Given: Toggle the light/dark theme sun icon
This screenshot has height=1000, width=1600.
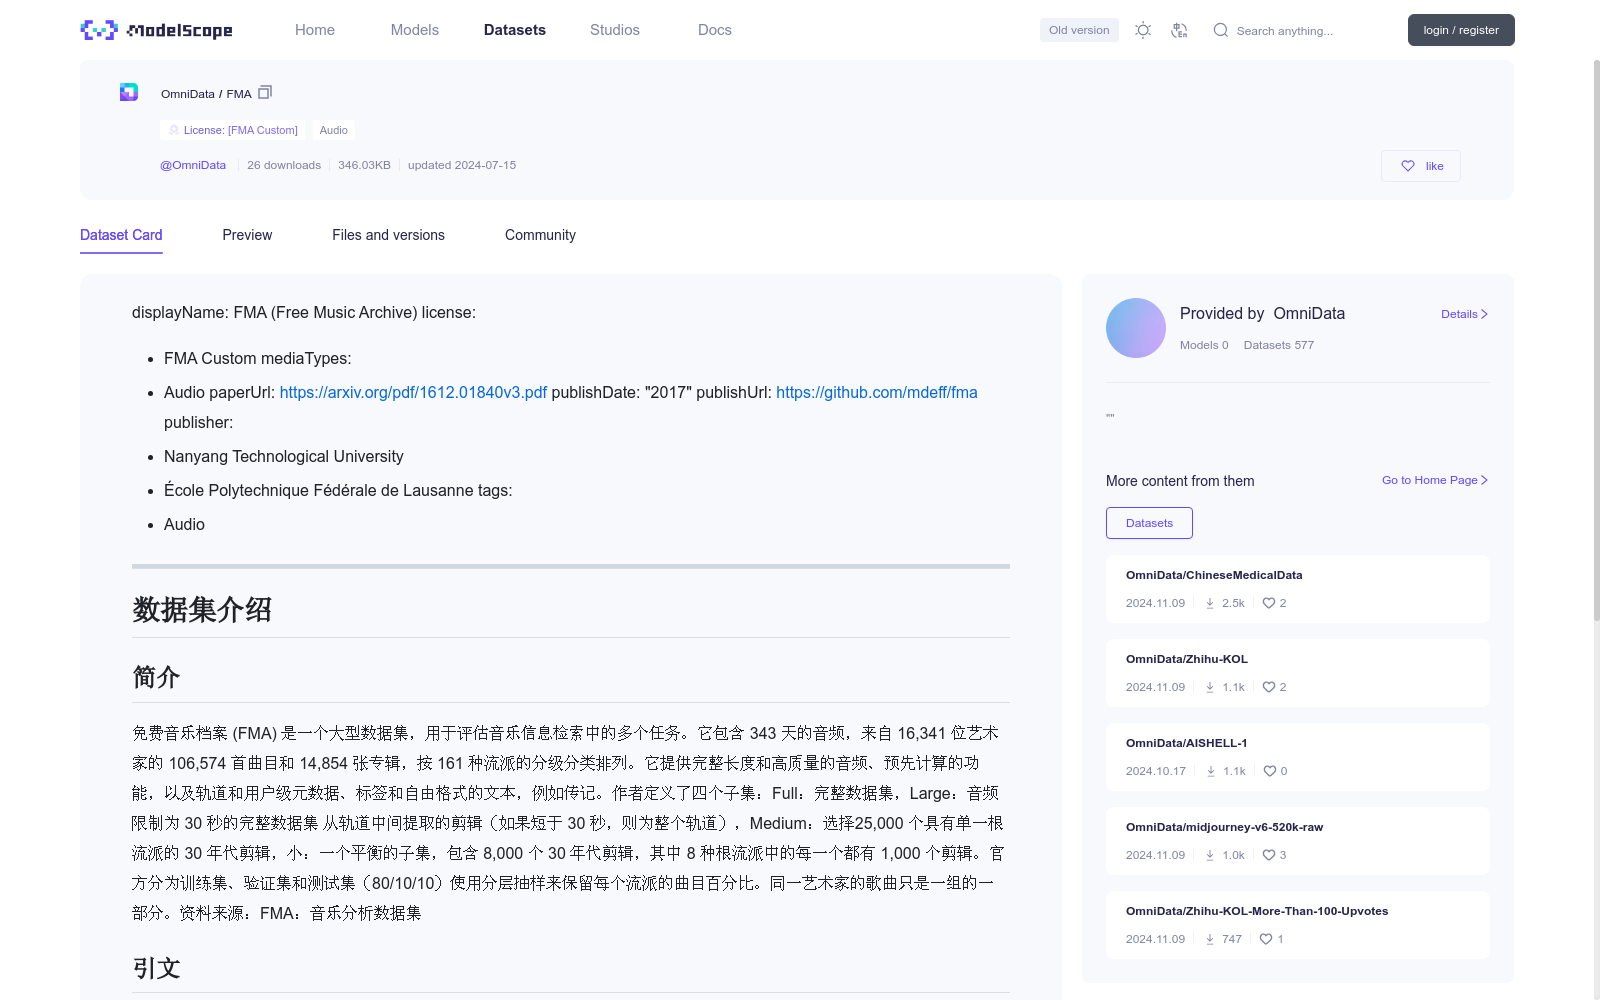Looking at the screenshot, I should click(1143, 30).
